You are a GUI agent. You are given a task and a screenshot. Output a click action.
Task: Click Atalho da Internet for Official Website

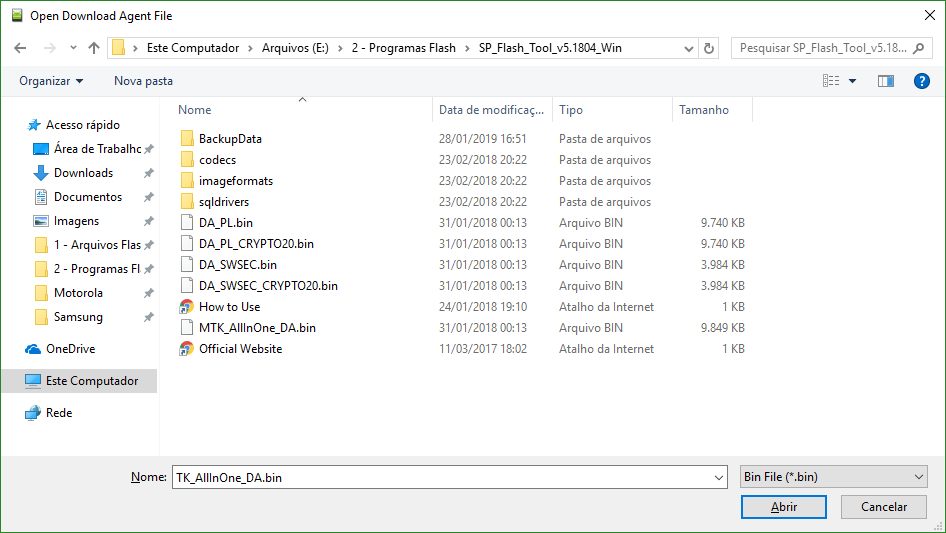click(x=606, y=349)
